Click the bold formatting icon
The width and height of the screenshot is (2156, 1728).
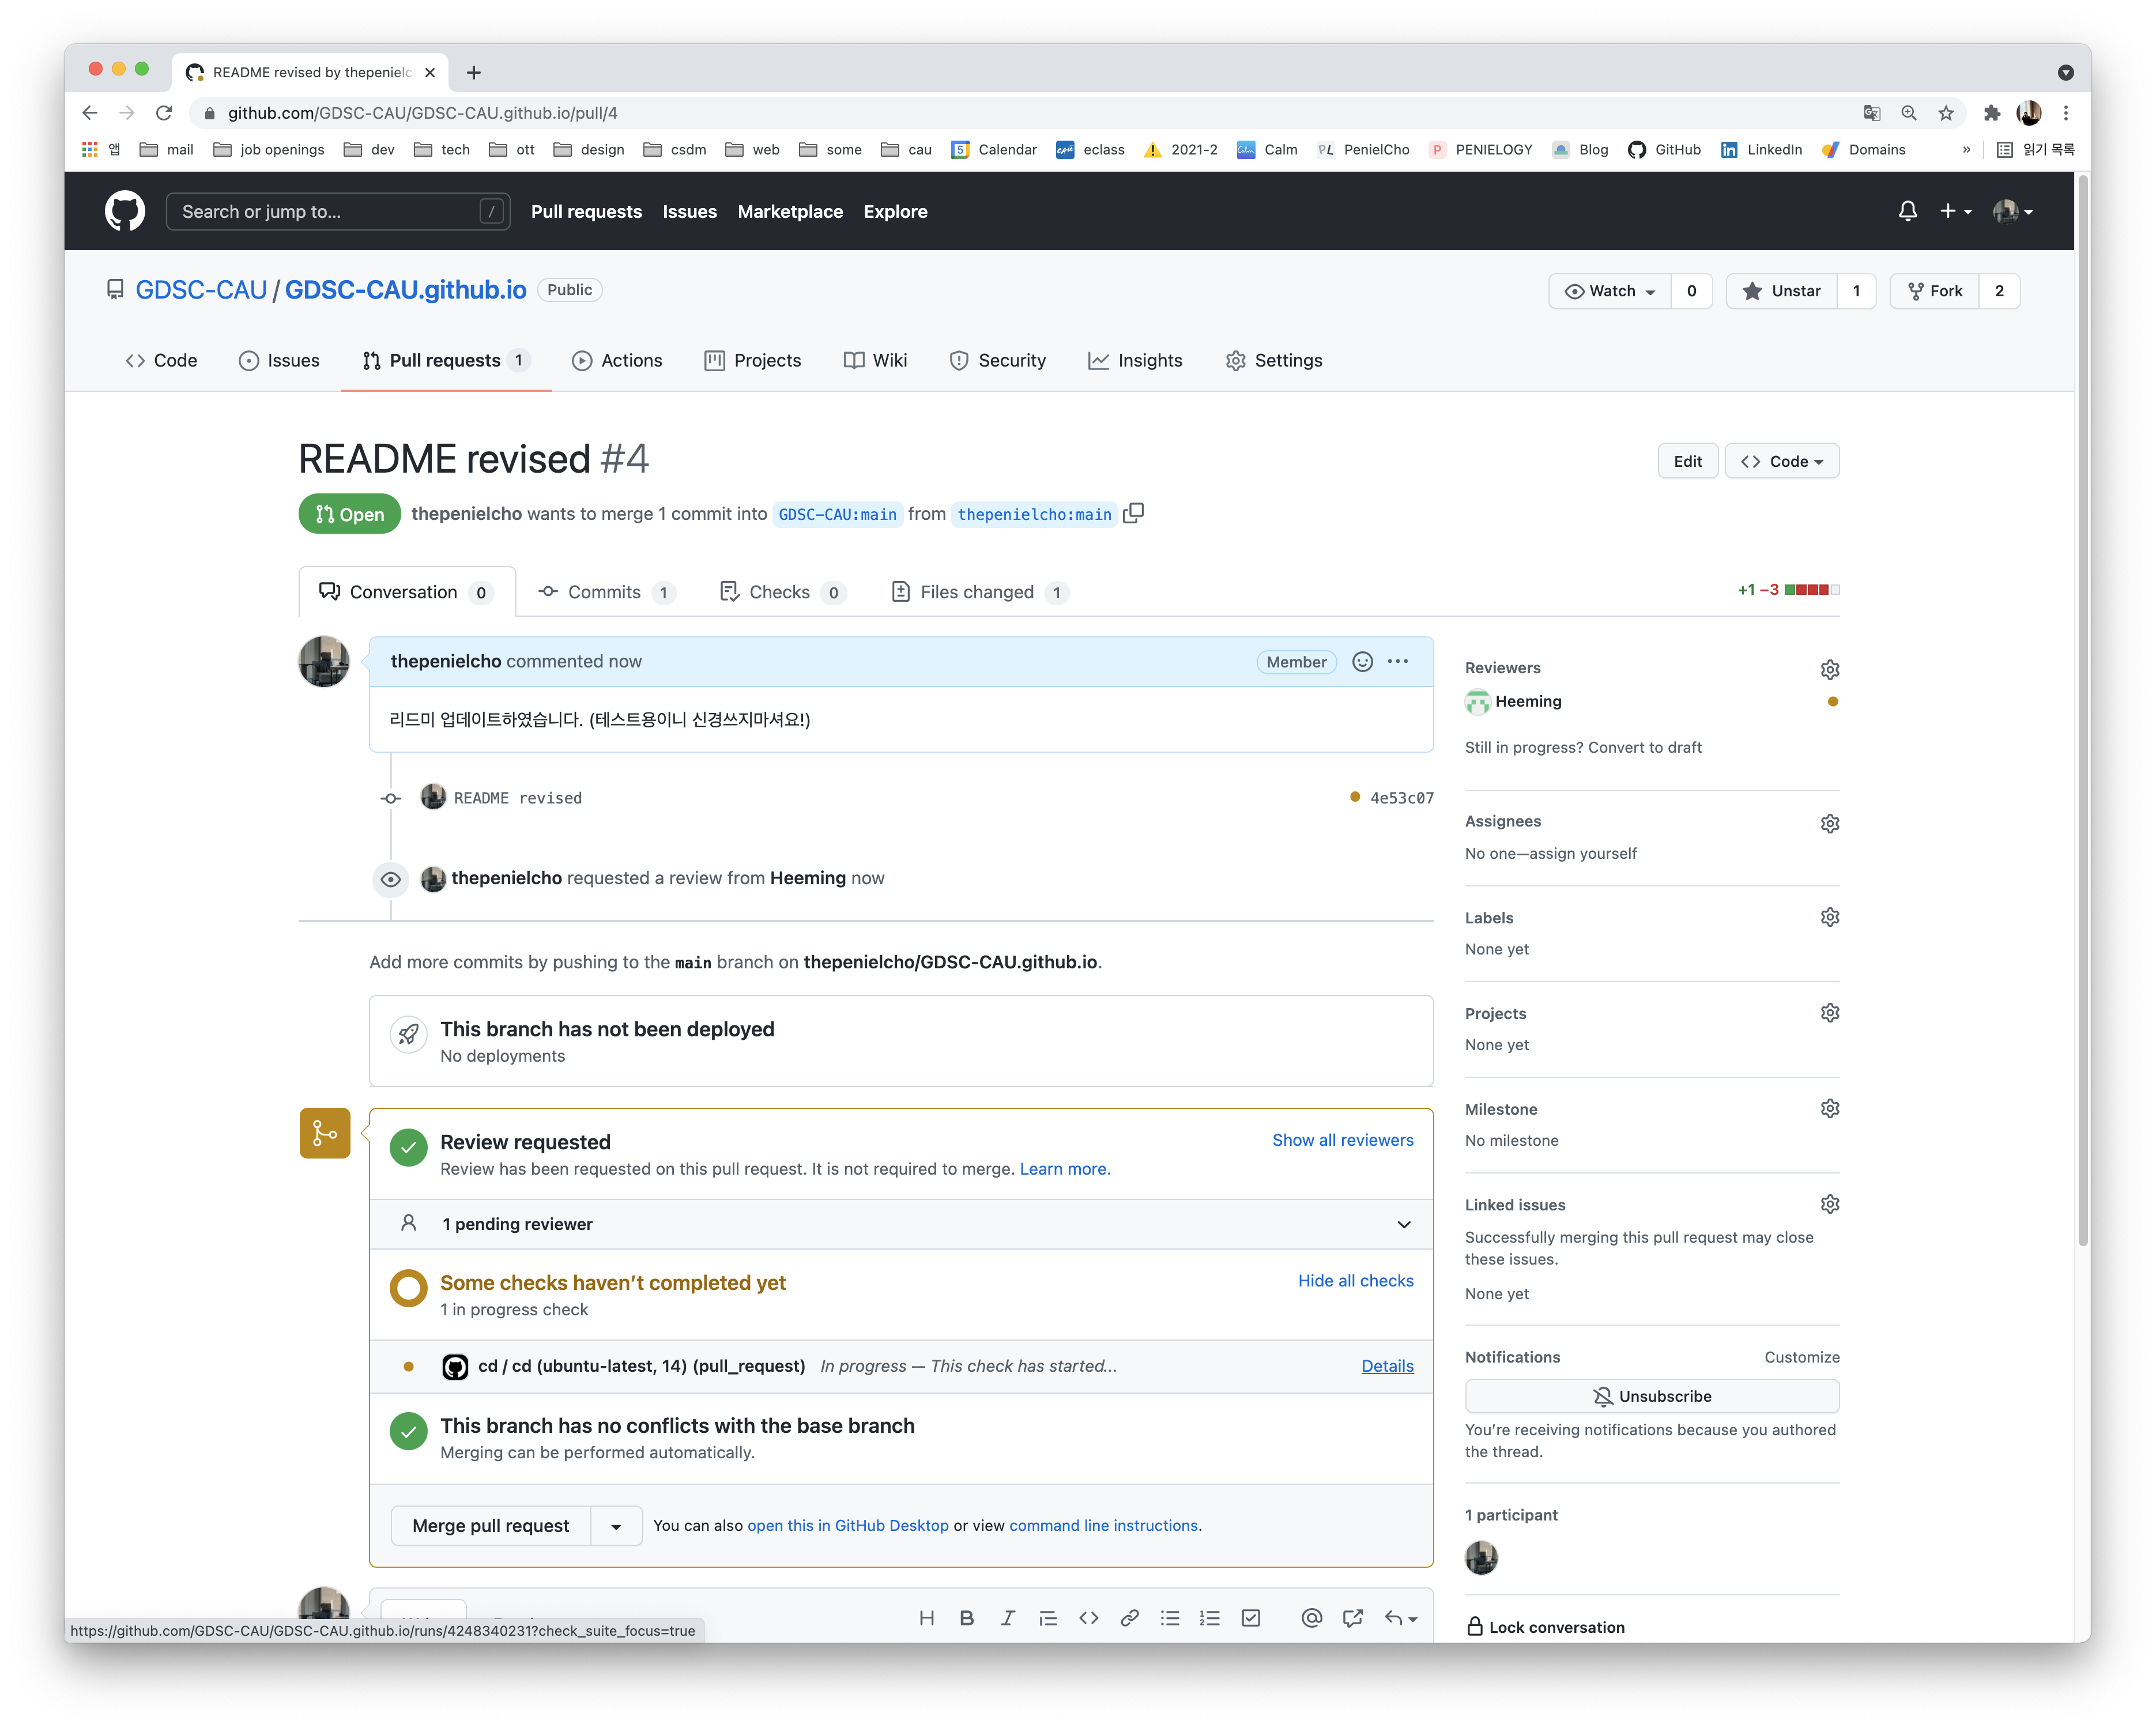pyautogui.click(x=967, y=1618)
